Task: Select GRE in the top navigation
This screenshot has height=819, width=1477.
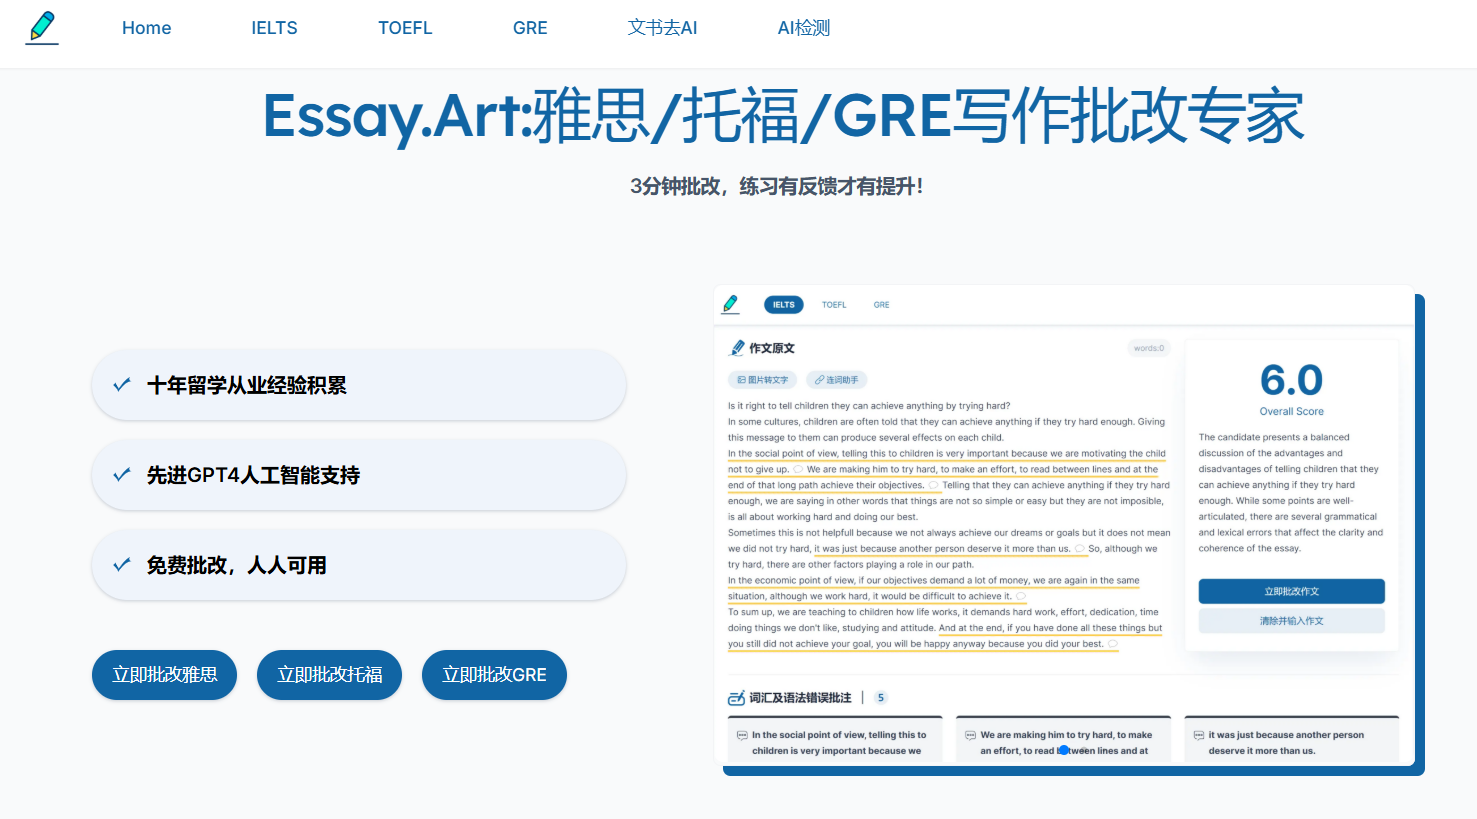Action: point(530,28)
